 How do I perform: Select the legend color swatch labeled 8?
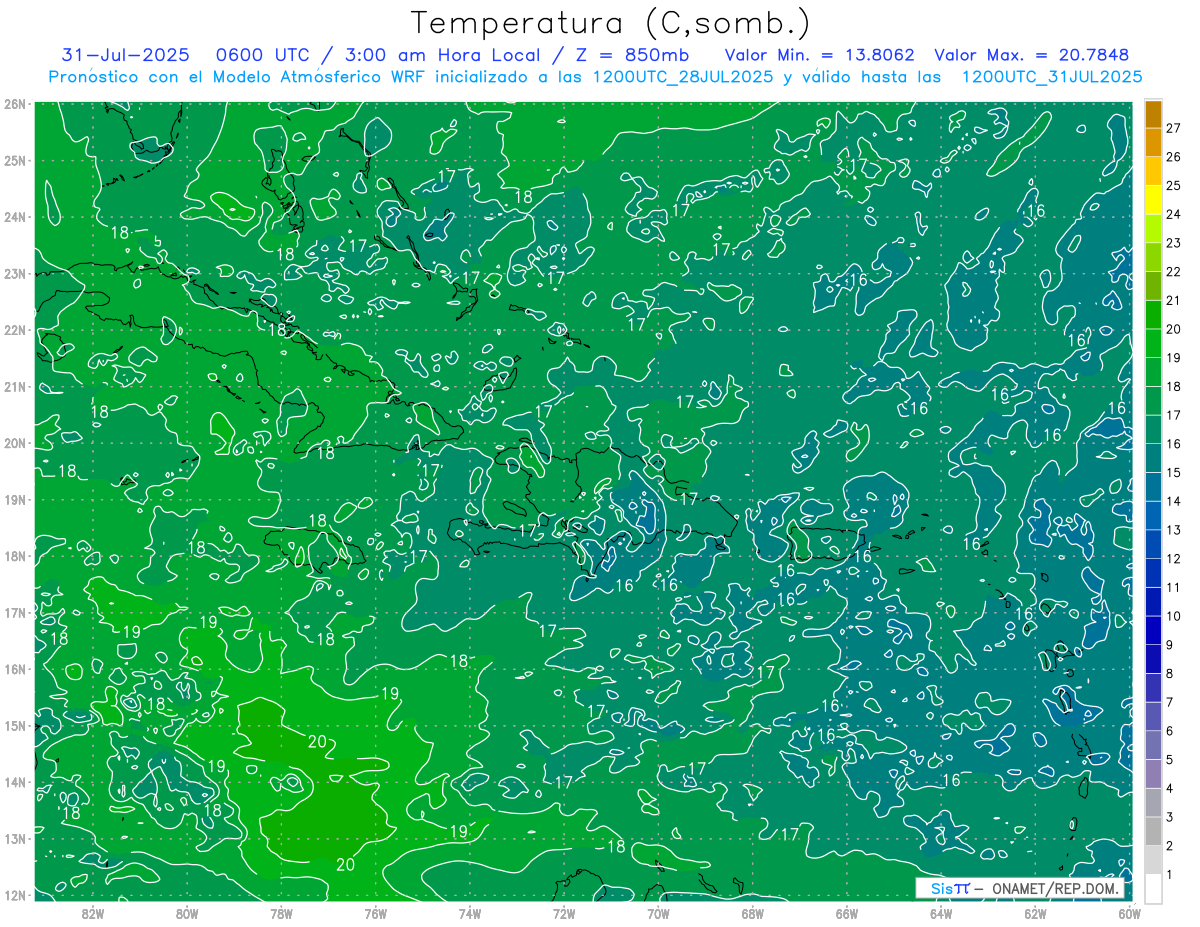point(1153,660)
